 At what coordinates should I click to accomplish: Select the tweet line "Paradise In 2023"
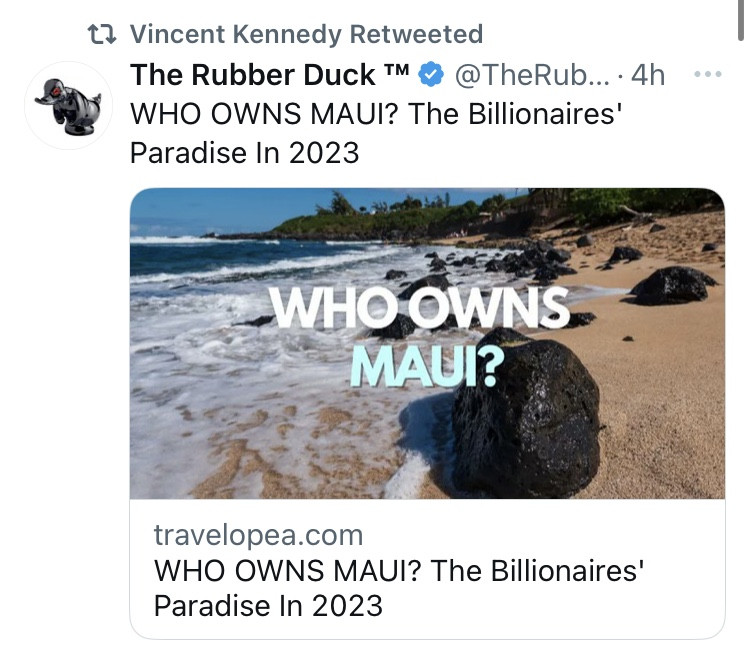point(244,152)
